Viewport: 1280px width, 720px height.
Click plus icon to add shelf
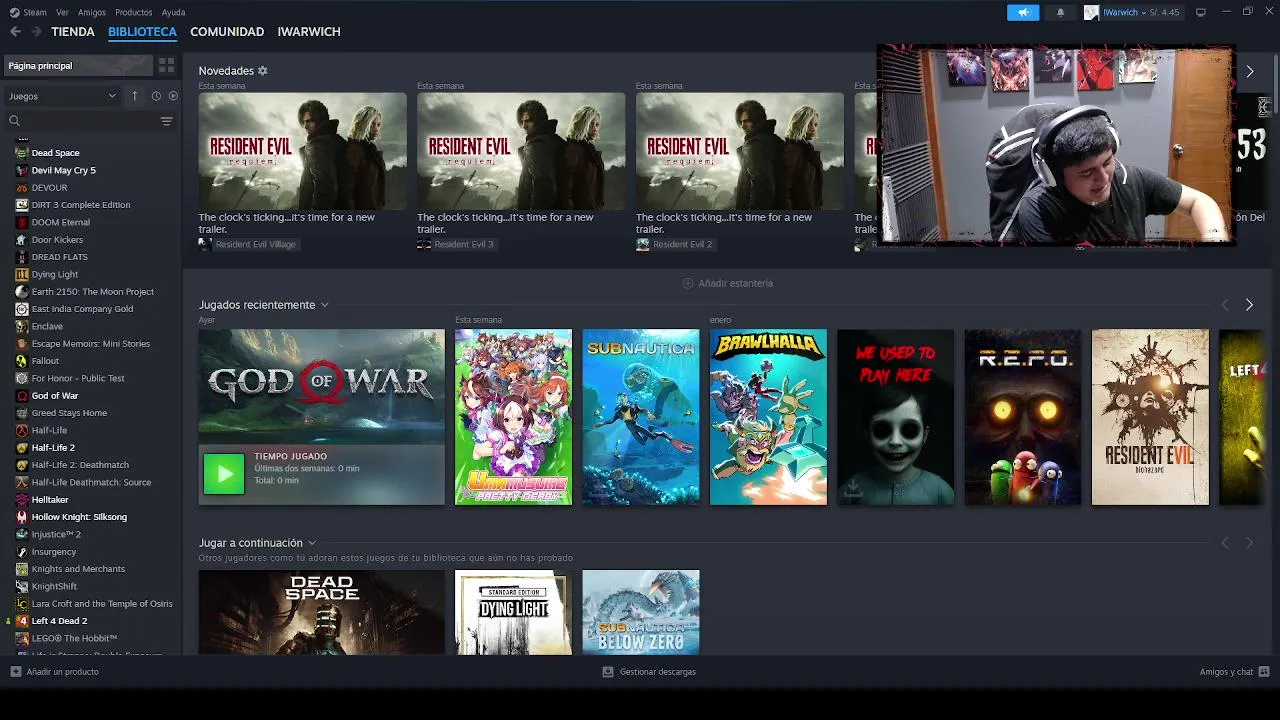688,283
